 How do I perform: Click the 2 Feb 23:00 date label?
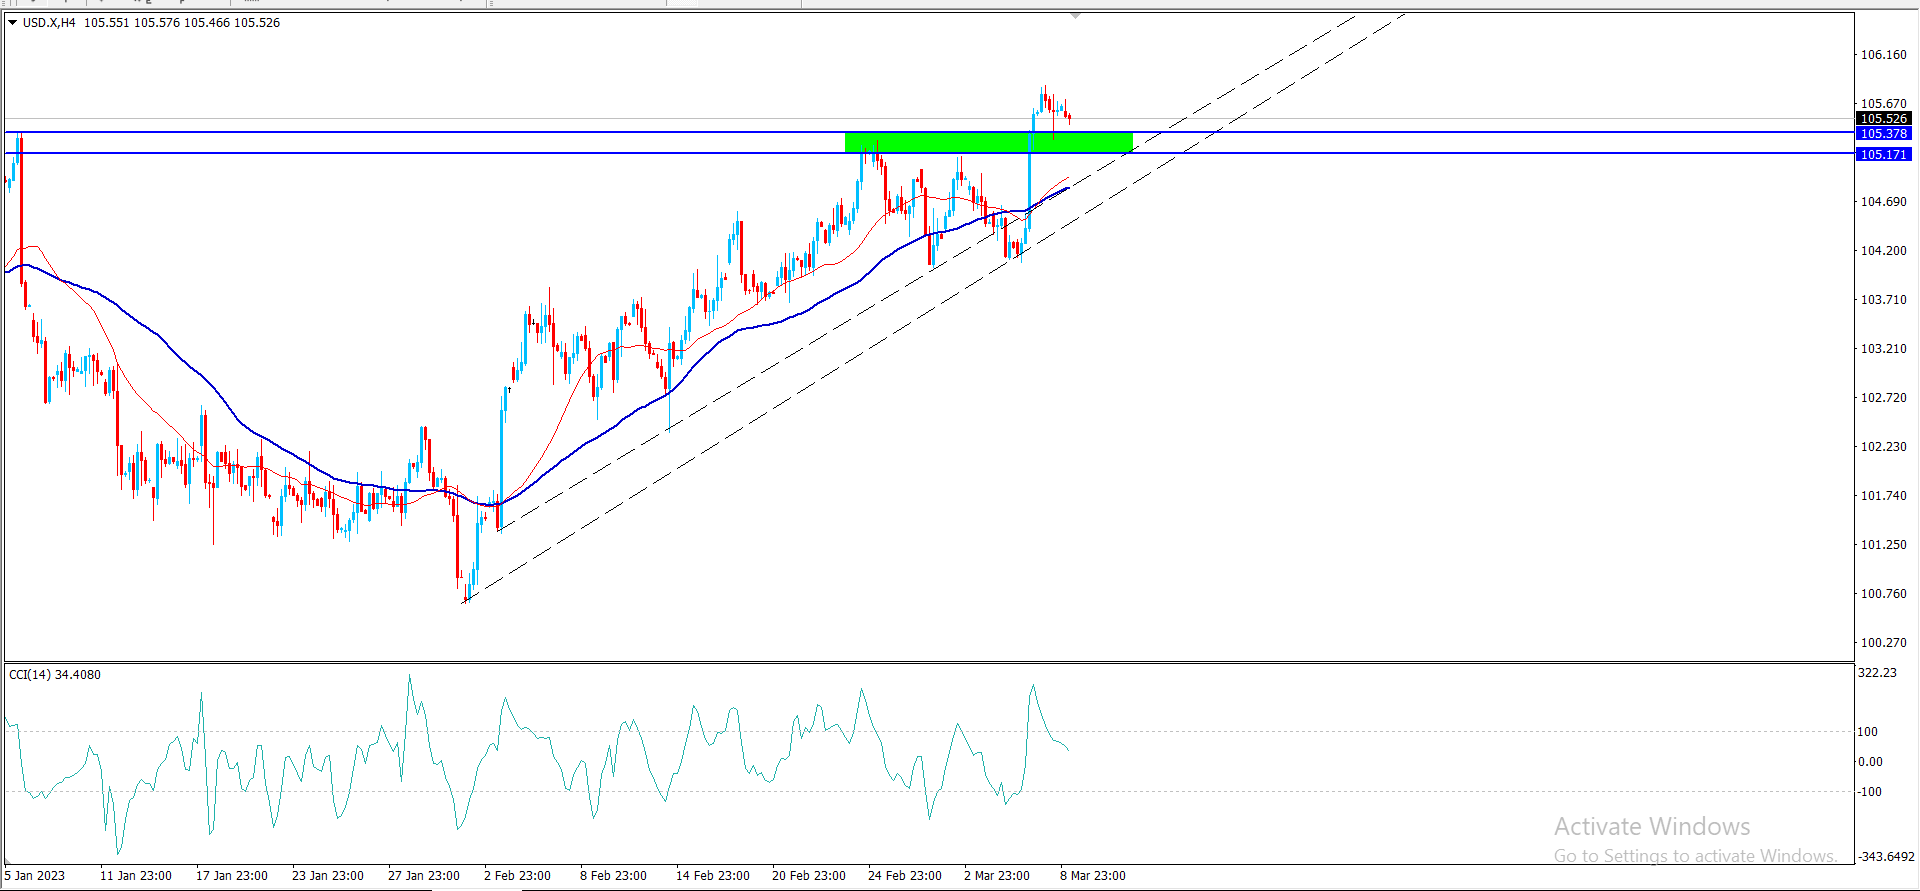pyautogui.click(x=518, y=876)
